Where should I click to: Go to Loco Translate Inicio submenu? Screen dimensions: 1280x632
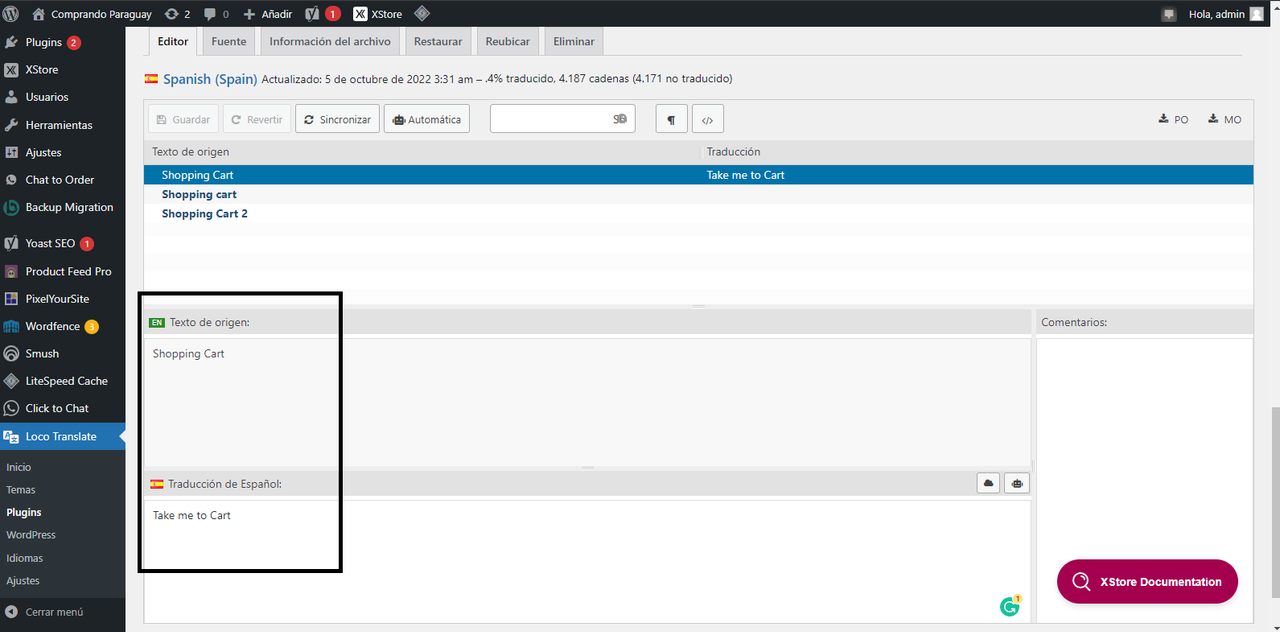[x=19, y=467]
